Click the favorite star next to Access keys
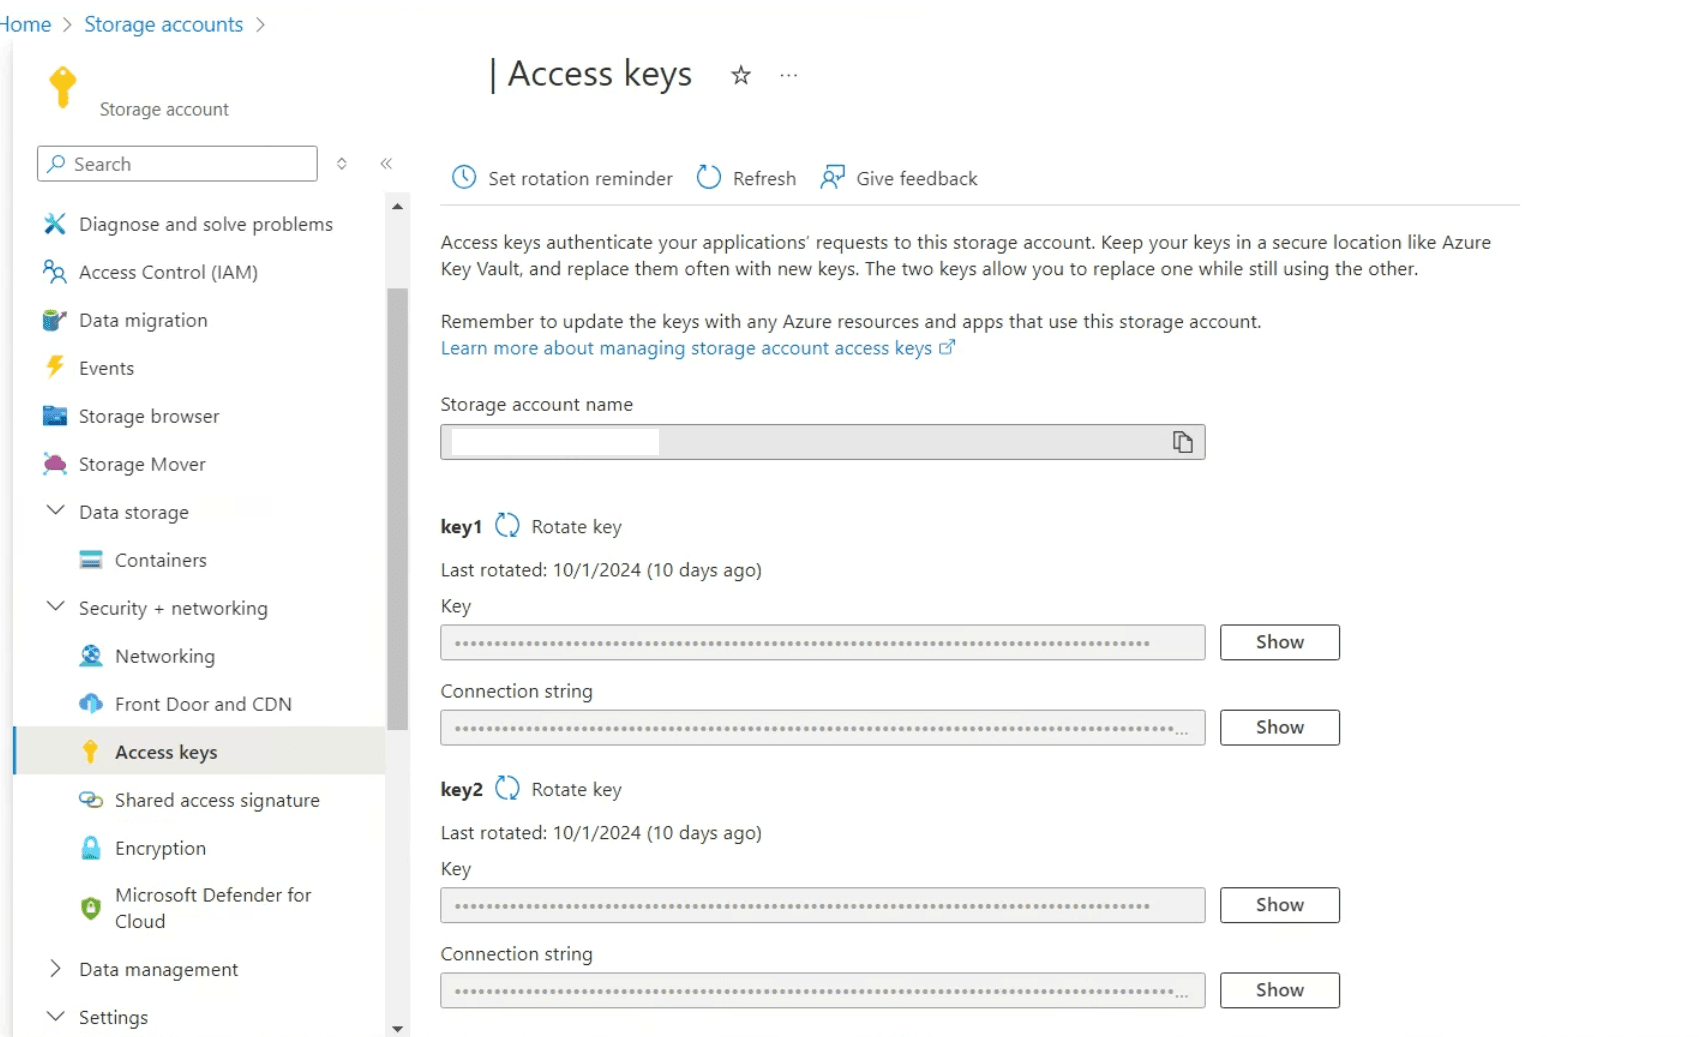The image size is (1699, 1037). 740,75
